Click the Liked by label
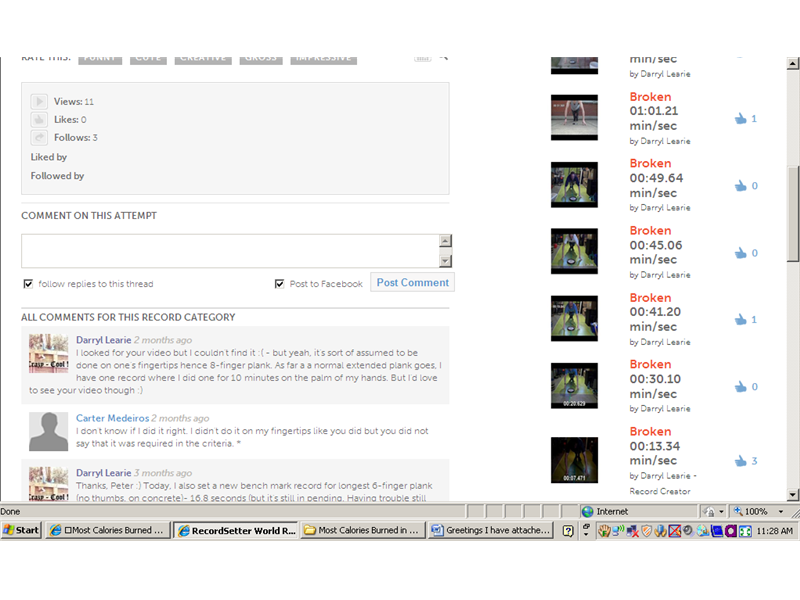The height and width of the screenshot is (600, 800). point(48,157)
